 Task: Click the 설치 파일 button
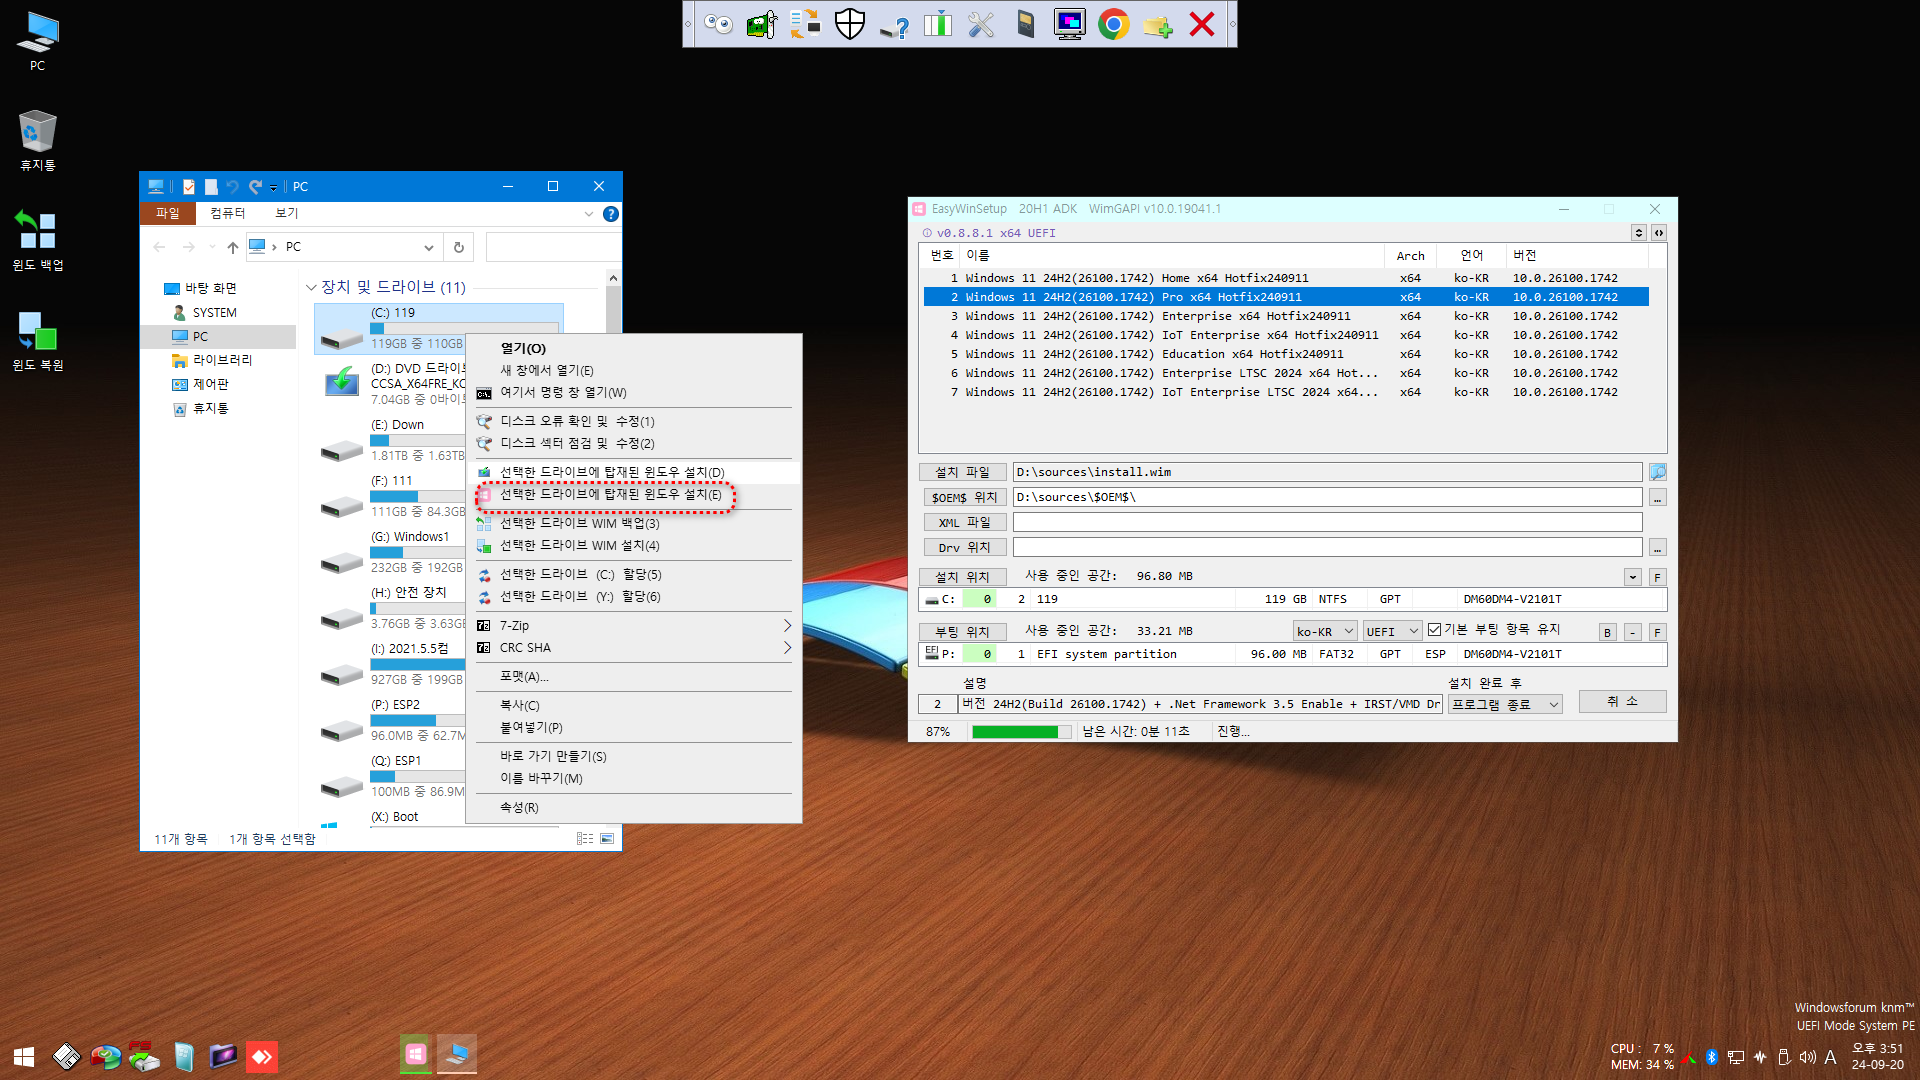click(962, 472)
